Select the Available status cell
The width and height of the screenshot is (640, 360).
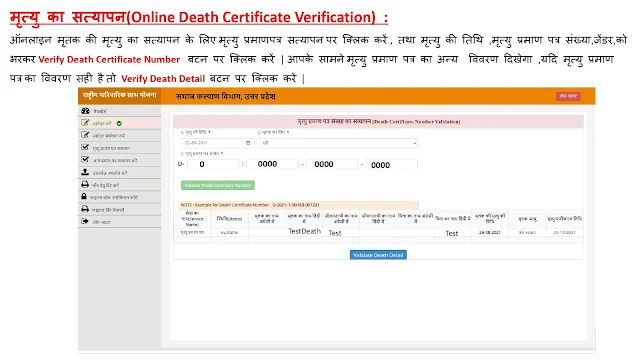tap(229, 232)
